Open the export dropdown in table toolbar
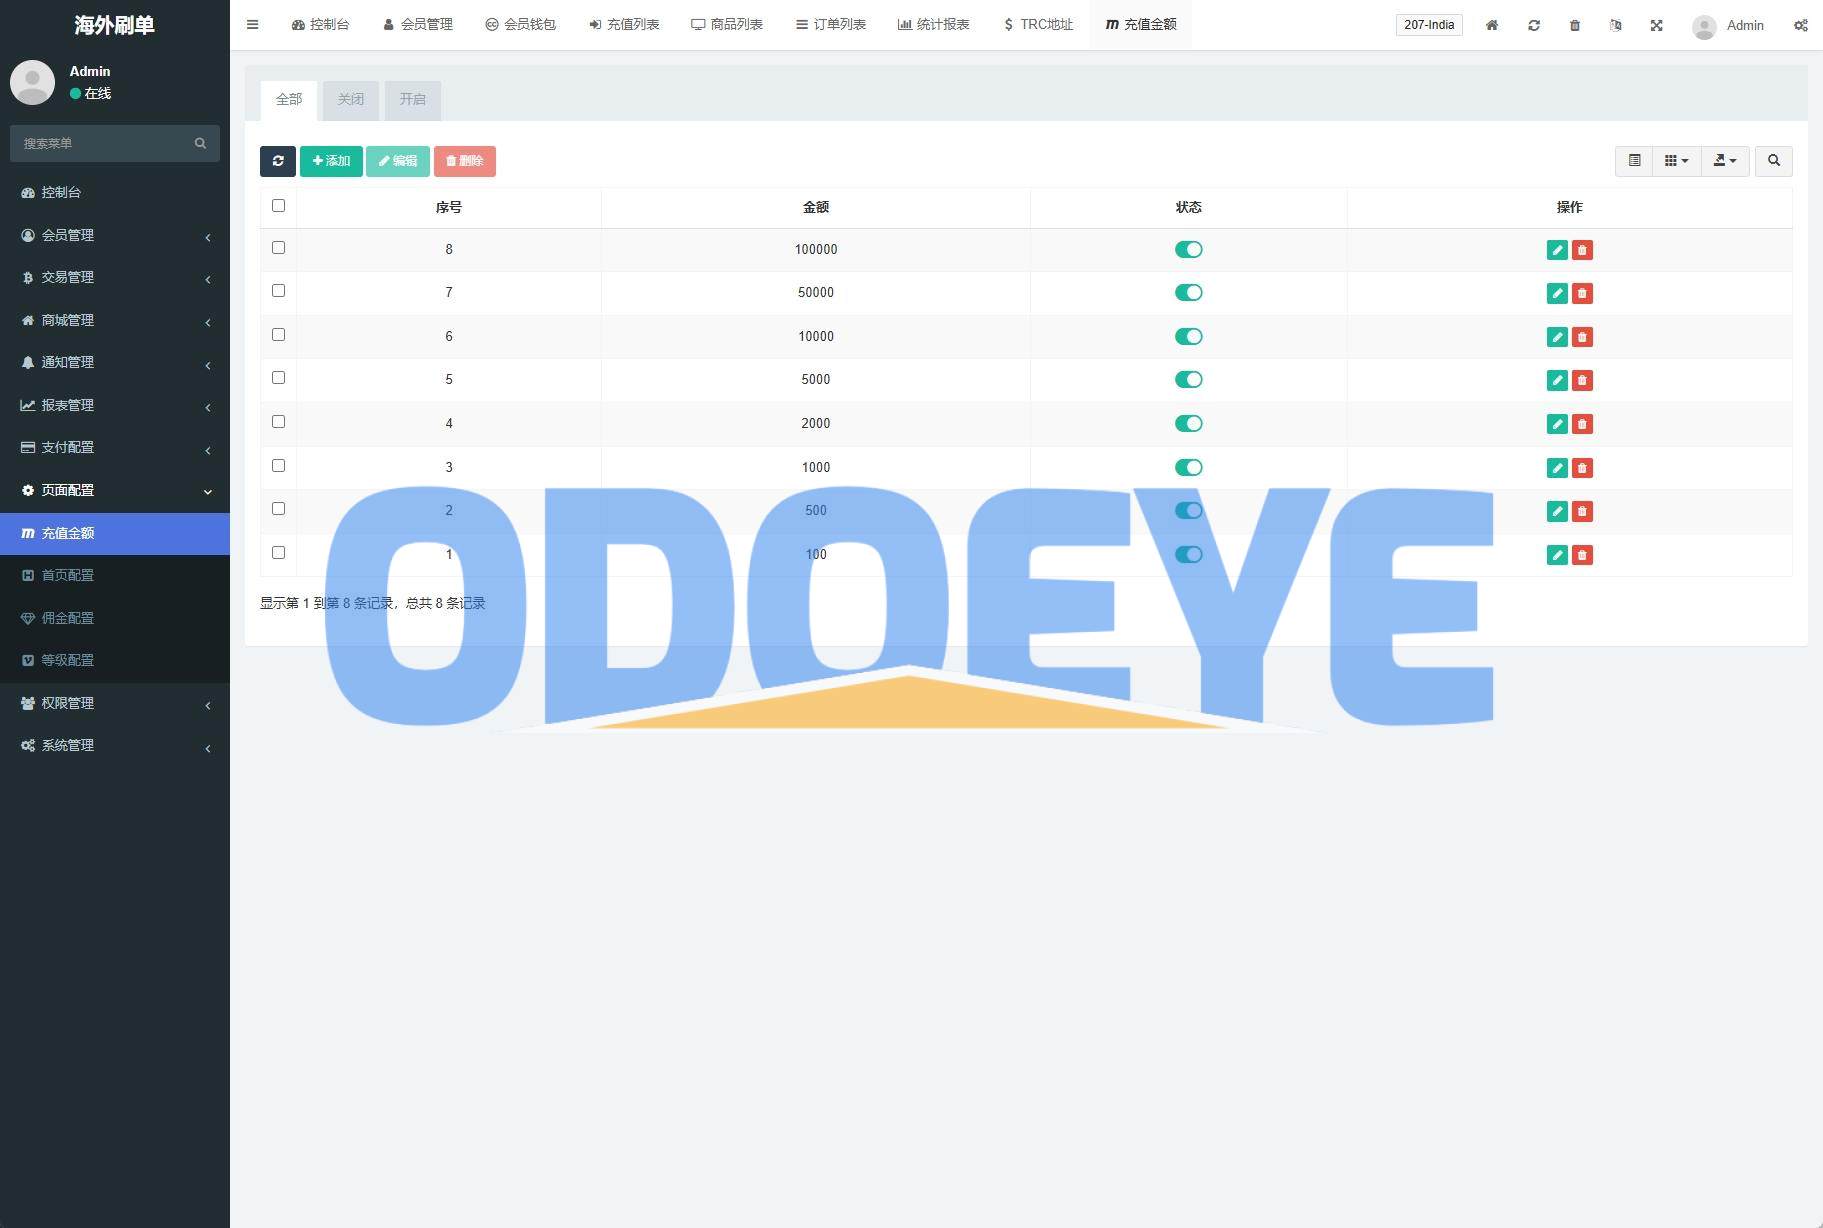The width and height of the screenshot is (1823, 1228). pos(1725,161)
